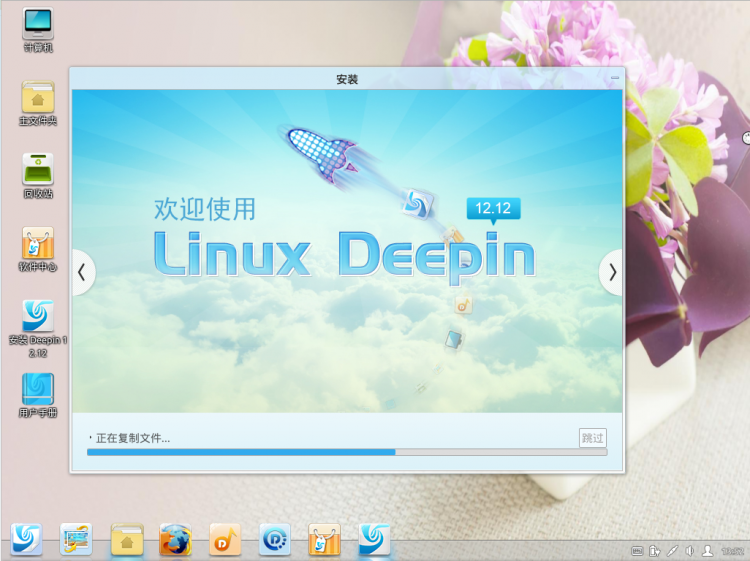
Task: Click the clock in the tray
Action: pyautogui.click(x=732, y=551)
